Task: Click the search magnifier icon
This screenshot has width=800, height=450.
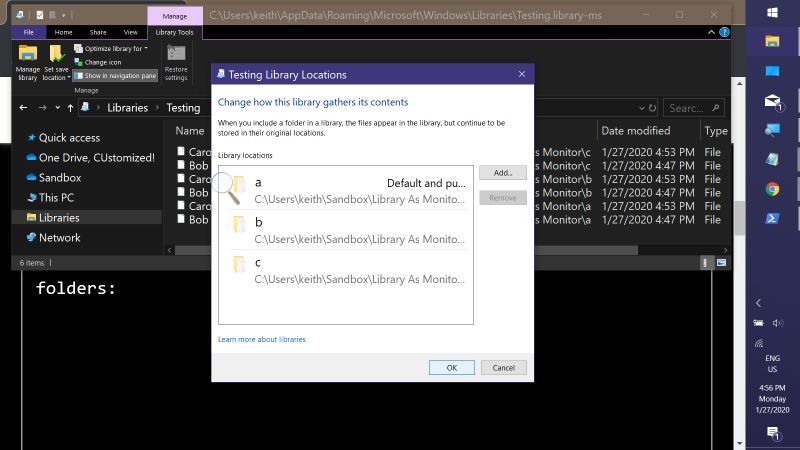Action: 715,108
